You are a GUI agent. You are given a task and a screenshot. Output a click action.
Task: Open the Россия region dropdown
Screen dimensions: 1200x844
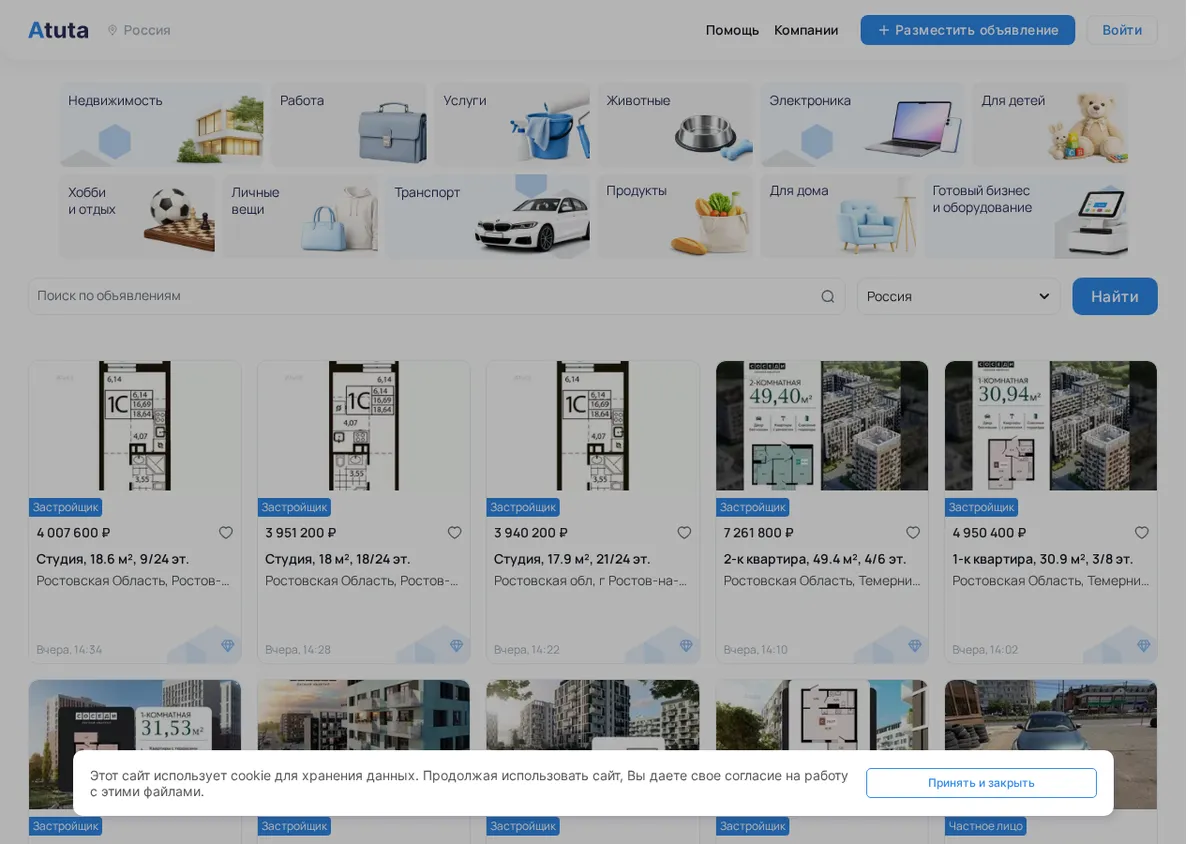[958, 296]
